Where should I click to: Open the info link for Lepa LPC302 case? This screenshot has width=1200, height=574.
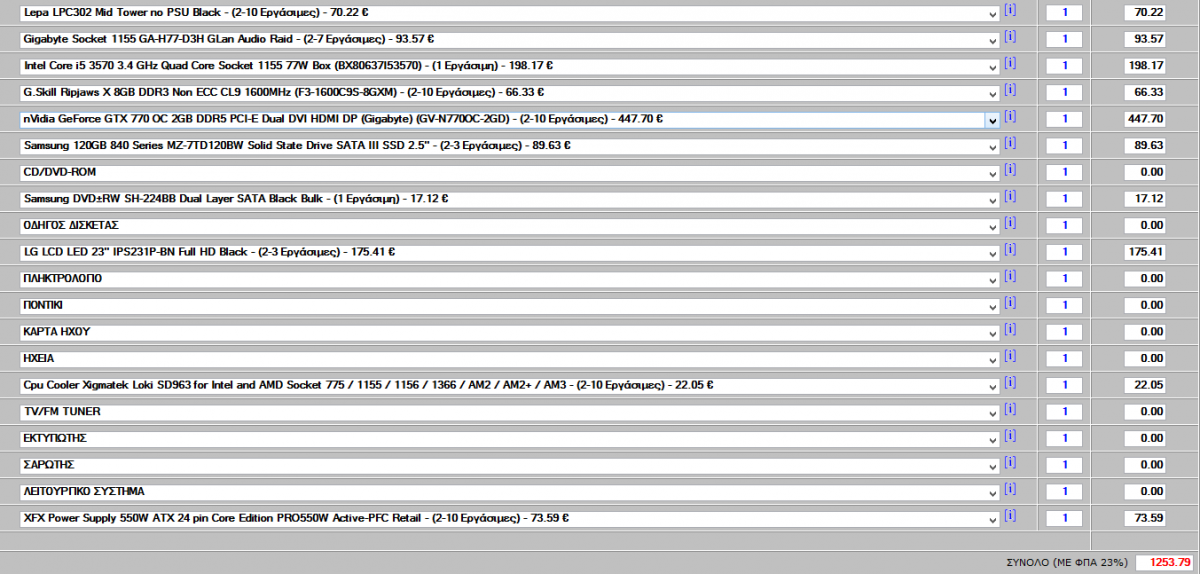point(1010,10)
